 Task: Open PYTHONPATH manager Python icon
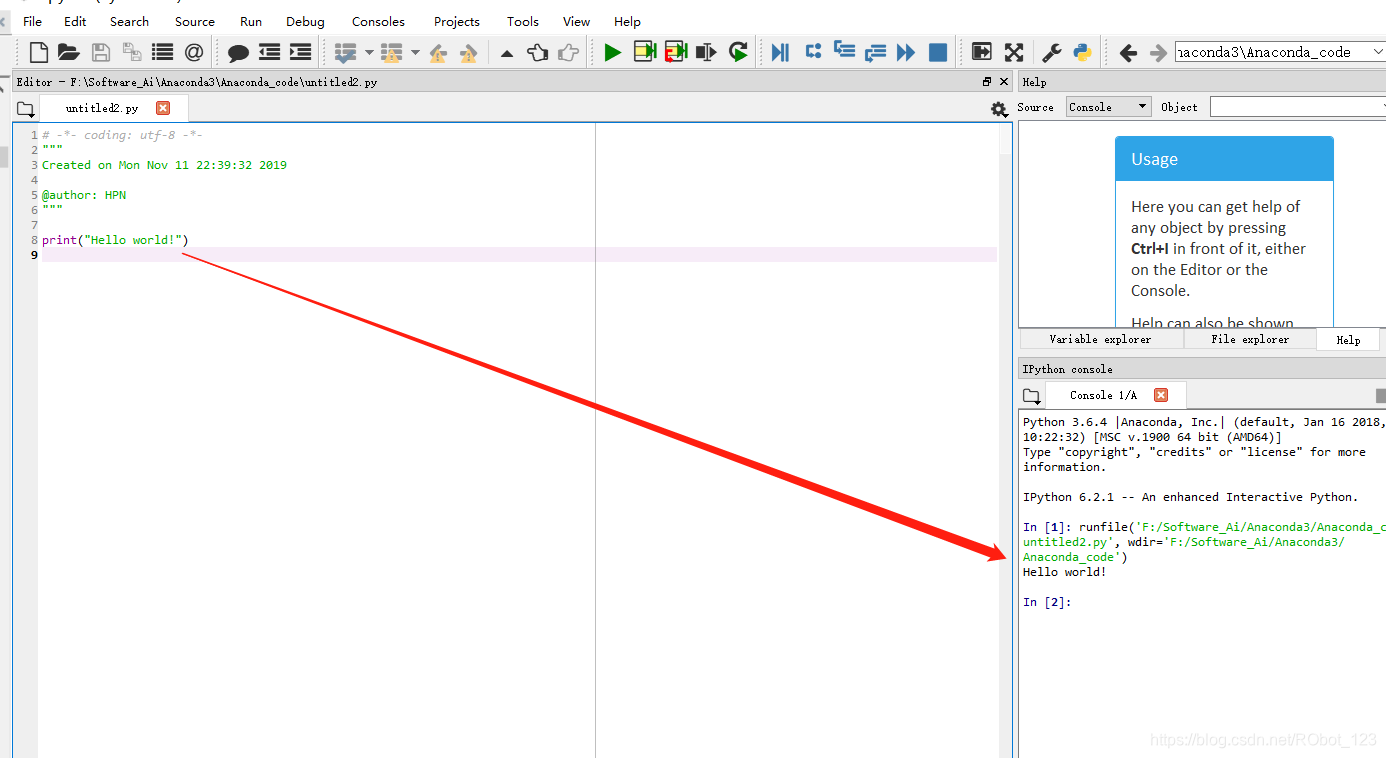(x=1082, y=52)
